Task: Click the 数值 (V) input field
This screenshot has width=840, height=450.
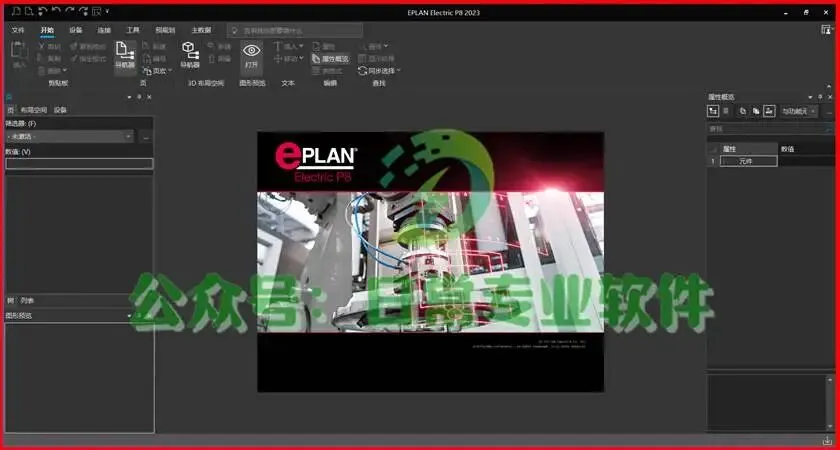Action: pyautogui.click(x=79, y=164)
